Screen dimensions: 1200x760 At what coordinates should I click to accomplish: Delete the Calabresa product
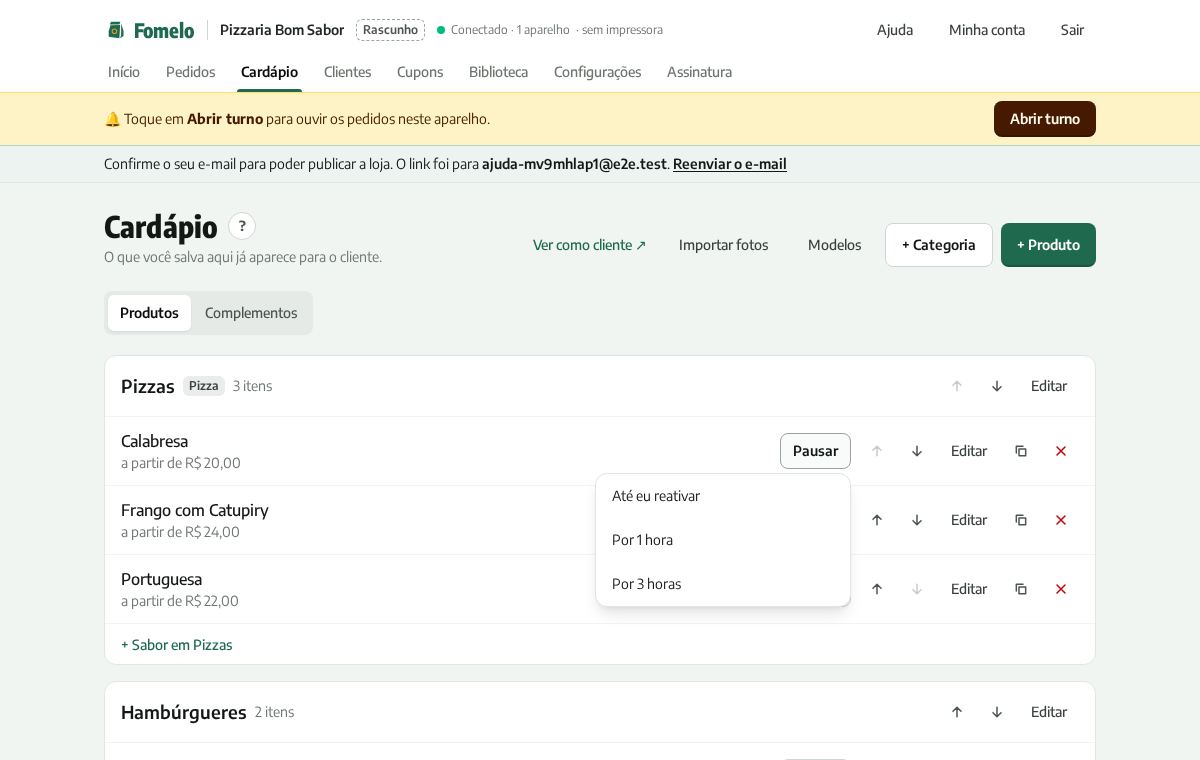pyautogui.click(x=1061, y=451)
